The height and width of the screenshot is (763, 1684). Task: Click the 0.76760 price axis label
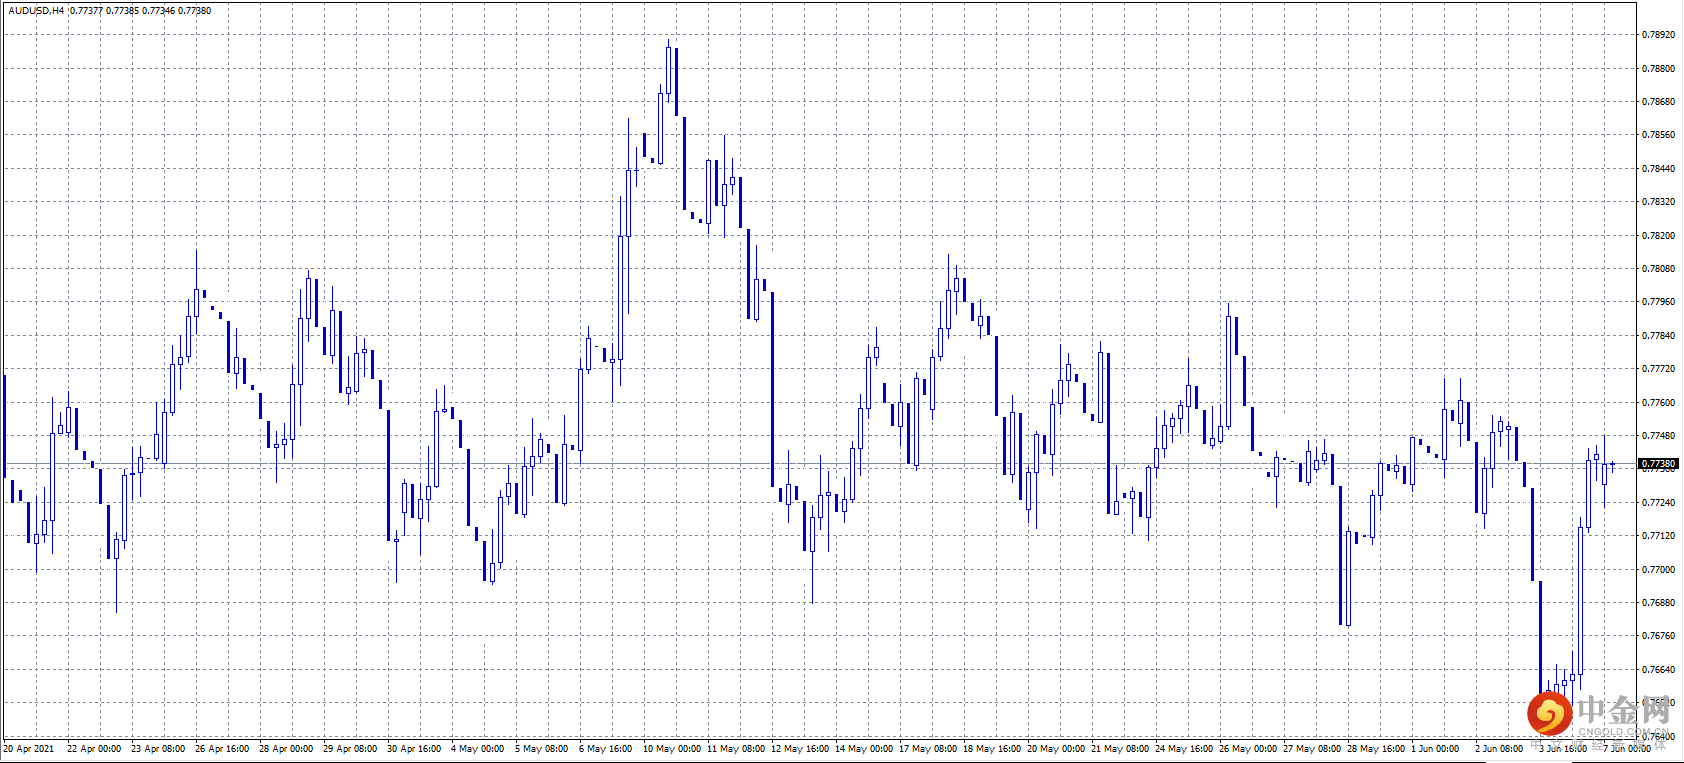[1658, 636]
